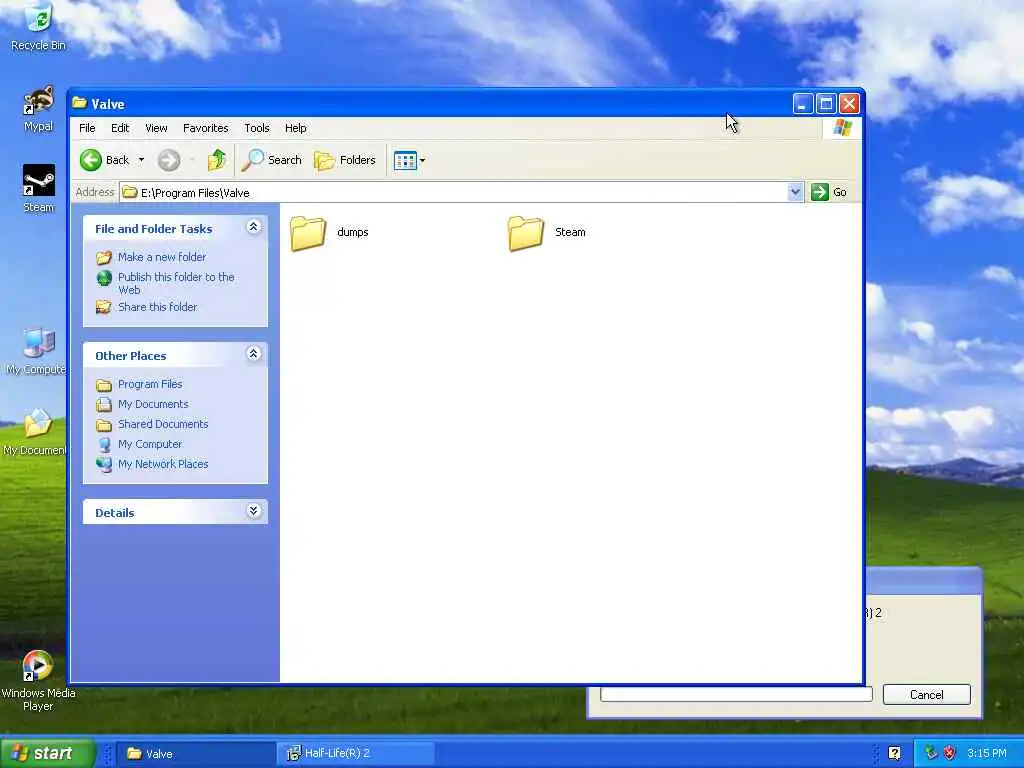This screenshot has height=768, width=1024.
Task: Go back using the green Back arrow
Action: click(104, 160)
